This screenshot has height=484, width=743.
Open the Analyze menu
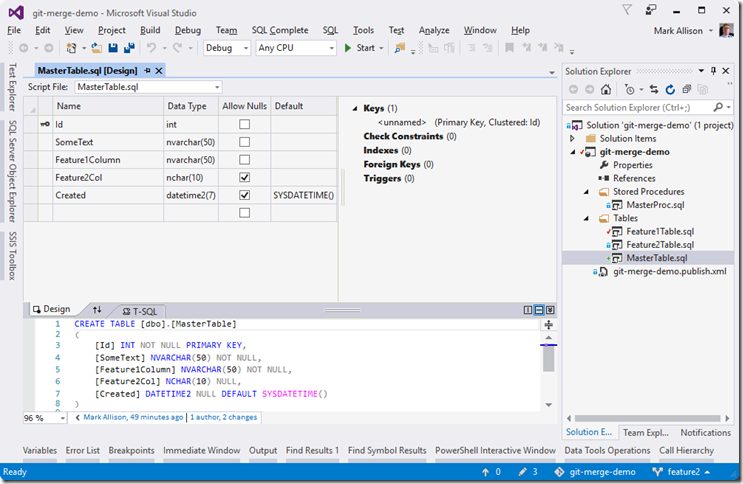434,30
